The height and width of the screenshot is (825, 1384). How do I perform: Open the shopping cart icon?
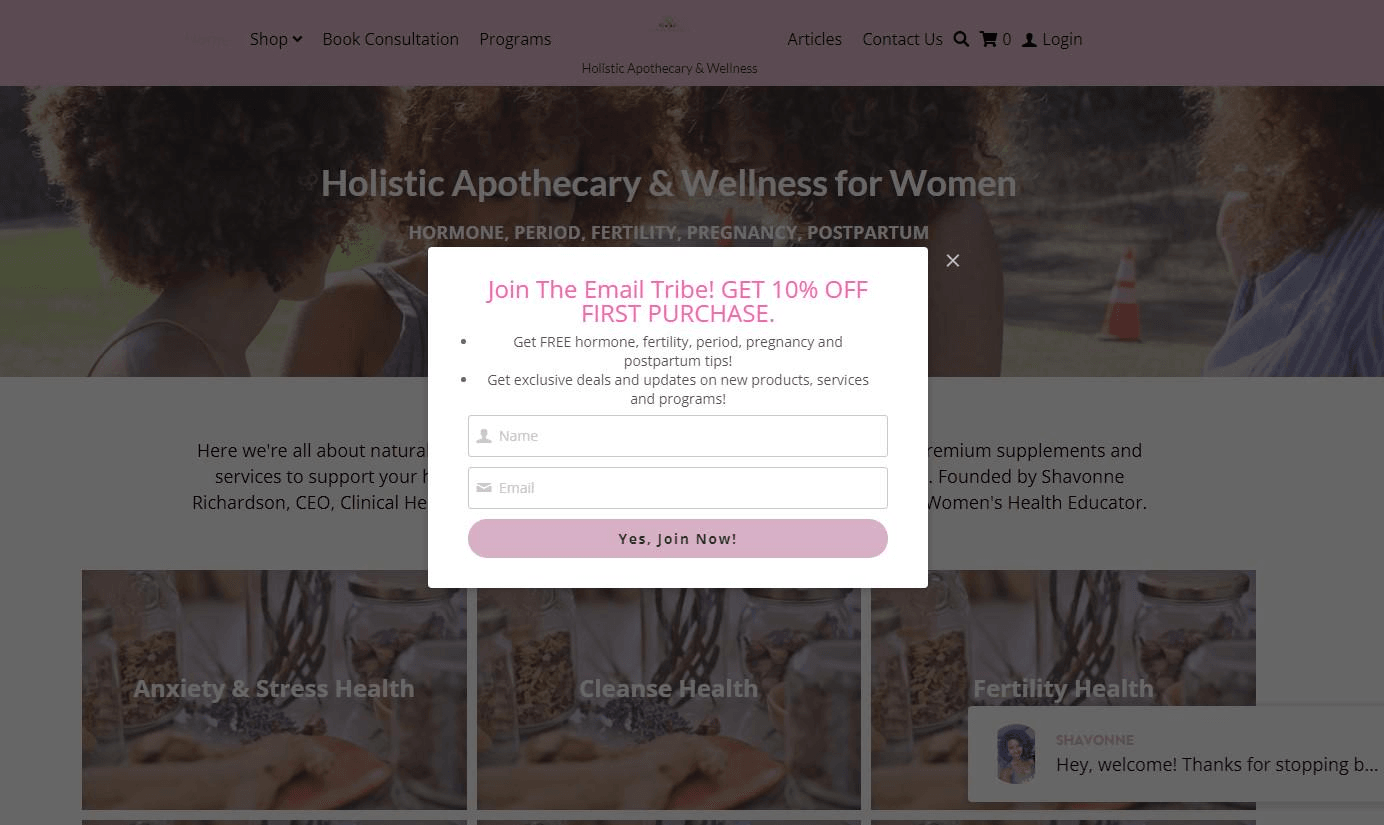pyautogui.click(x=988, y=39)
